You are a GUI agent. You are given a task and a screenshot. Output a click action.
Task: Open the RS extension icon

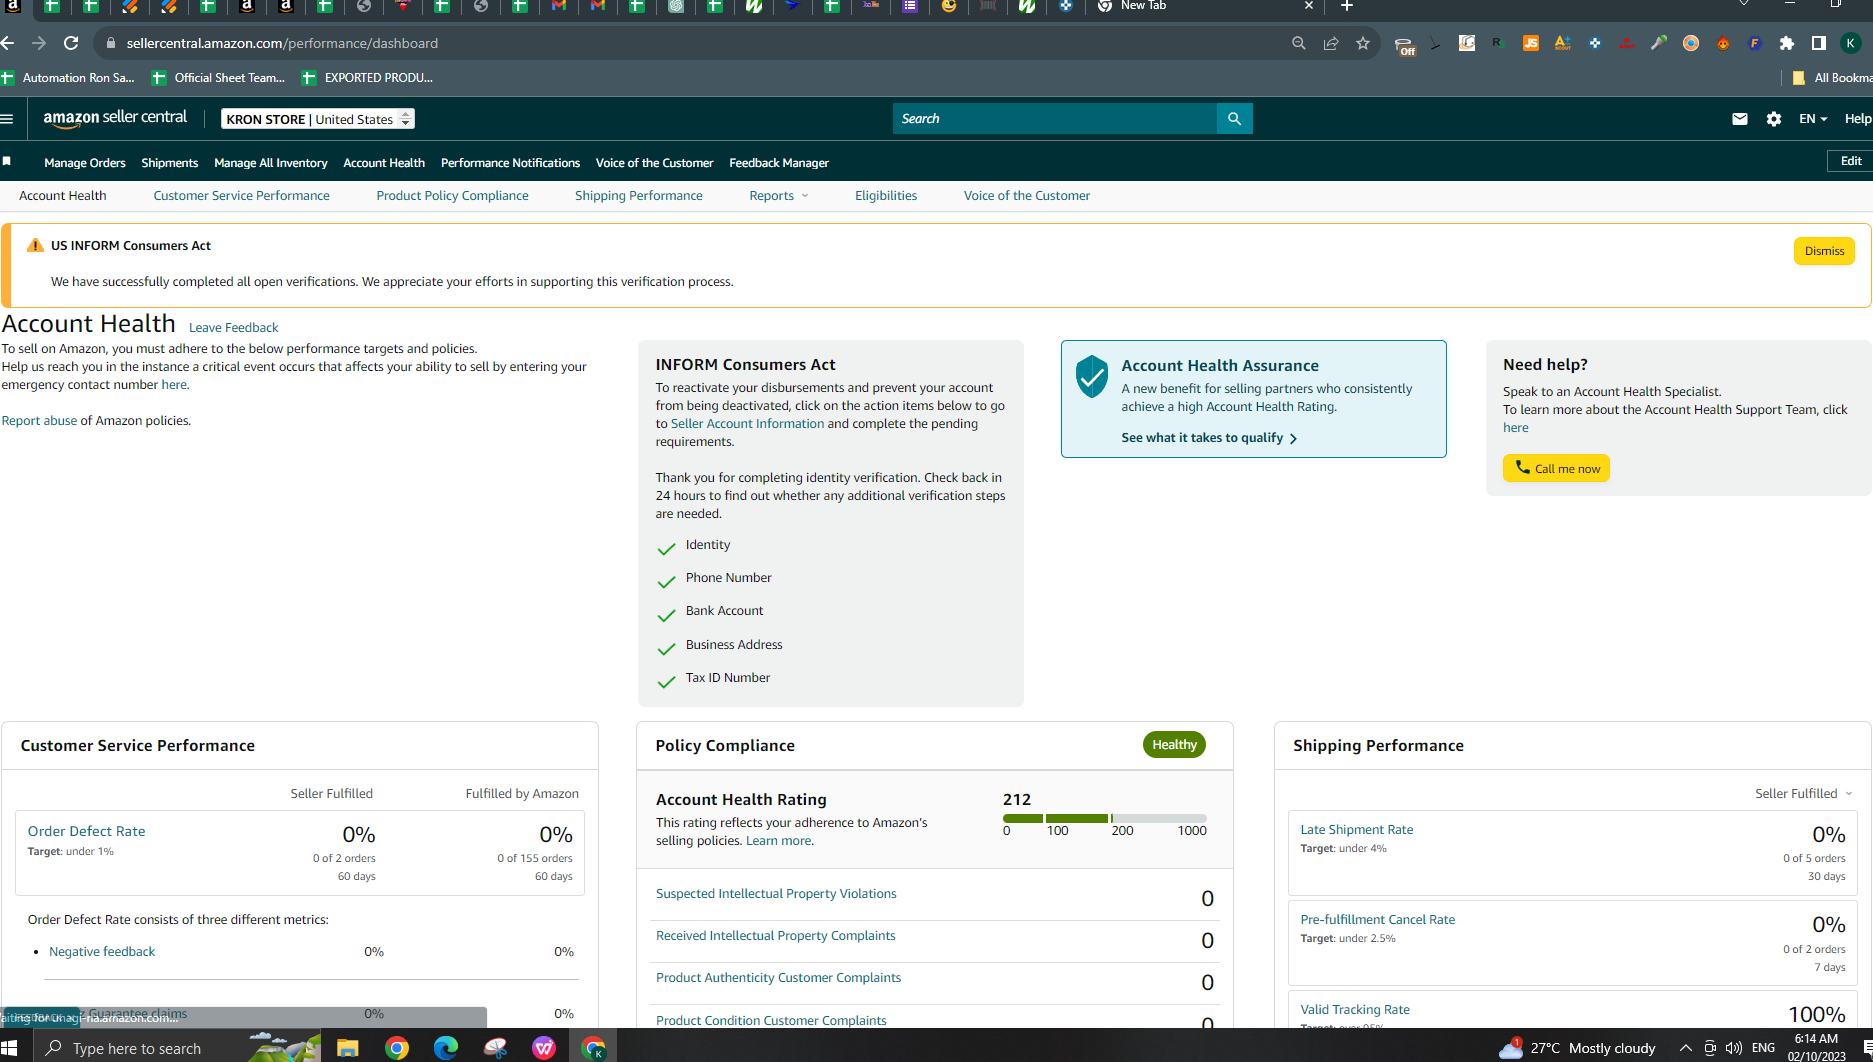[1499, 43]
